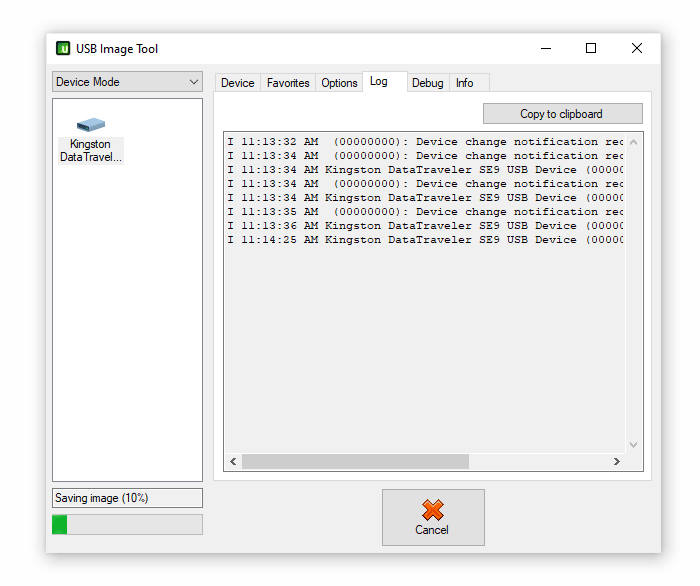Select the 11:13:35 AM log entry
The image size is (700, 586).
click(425, 212)
